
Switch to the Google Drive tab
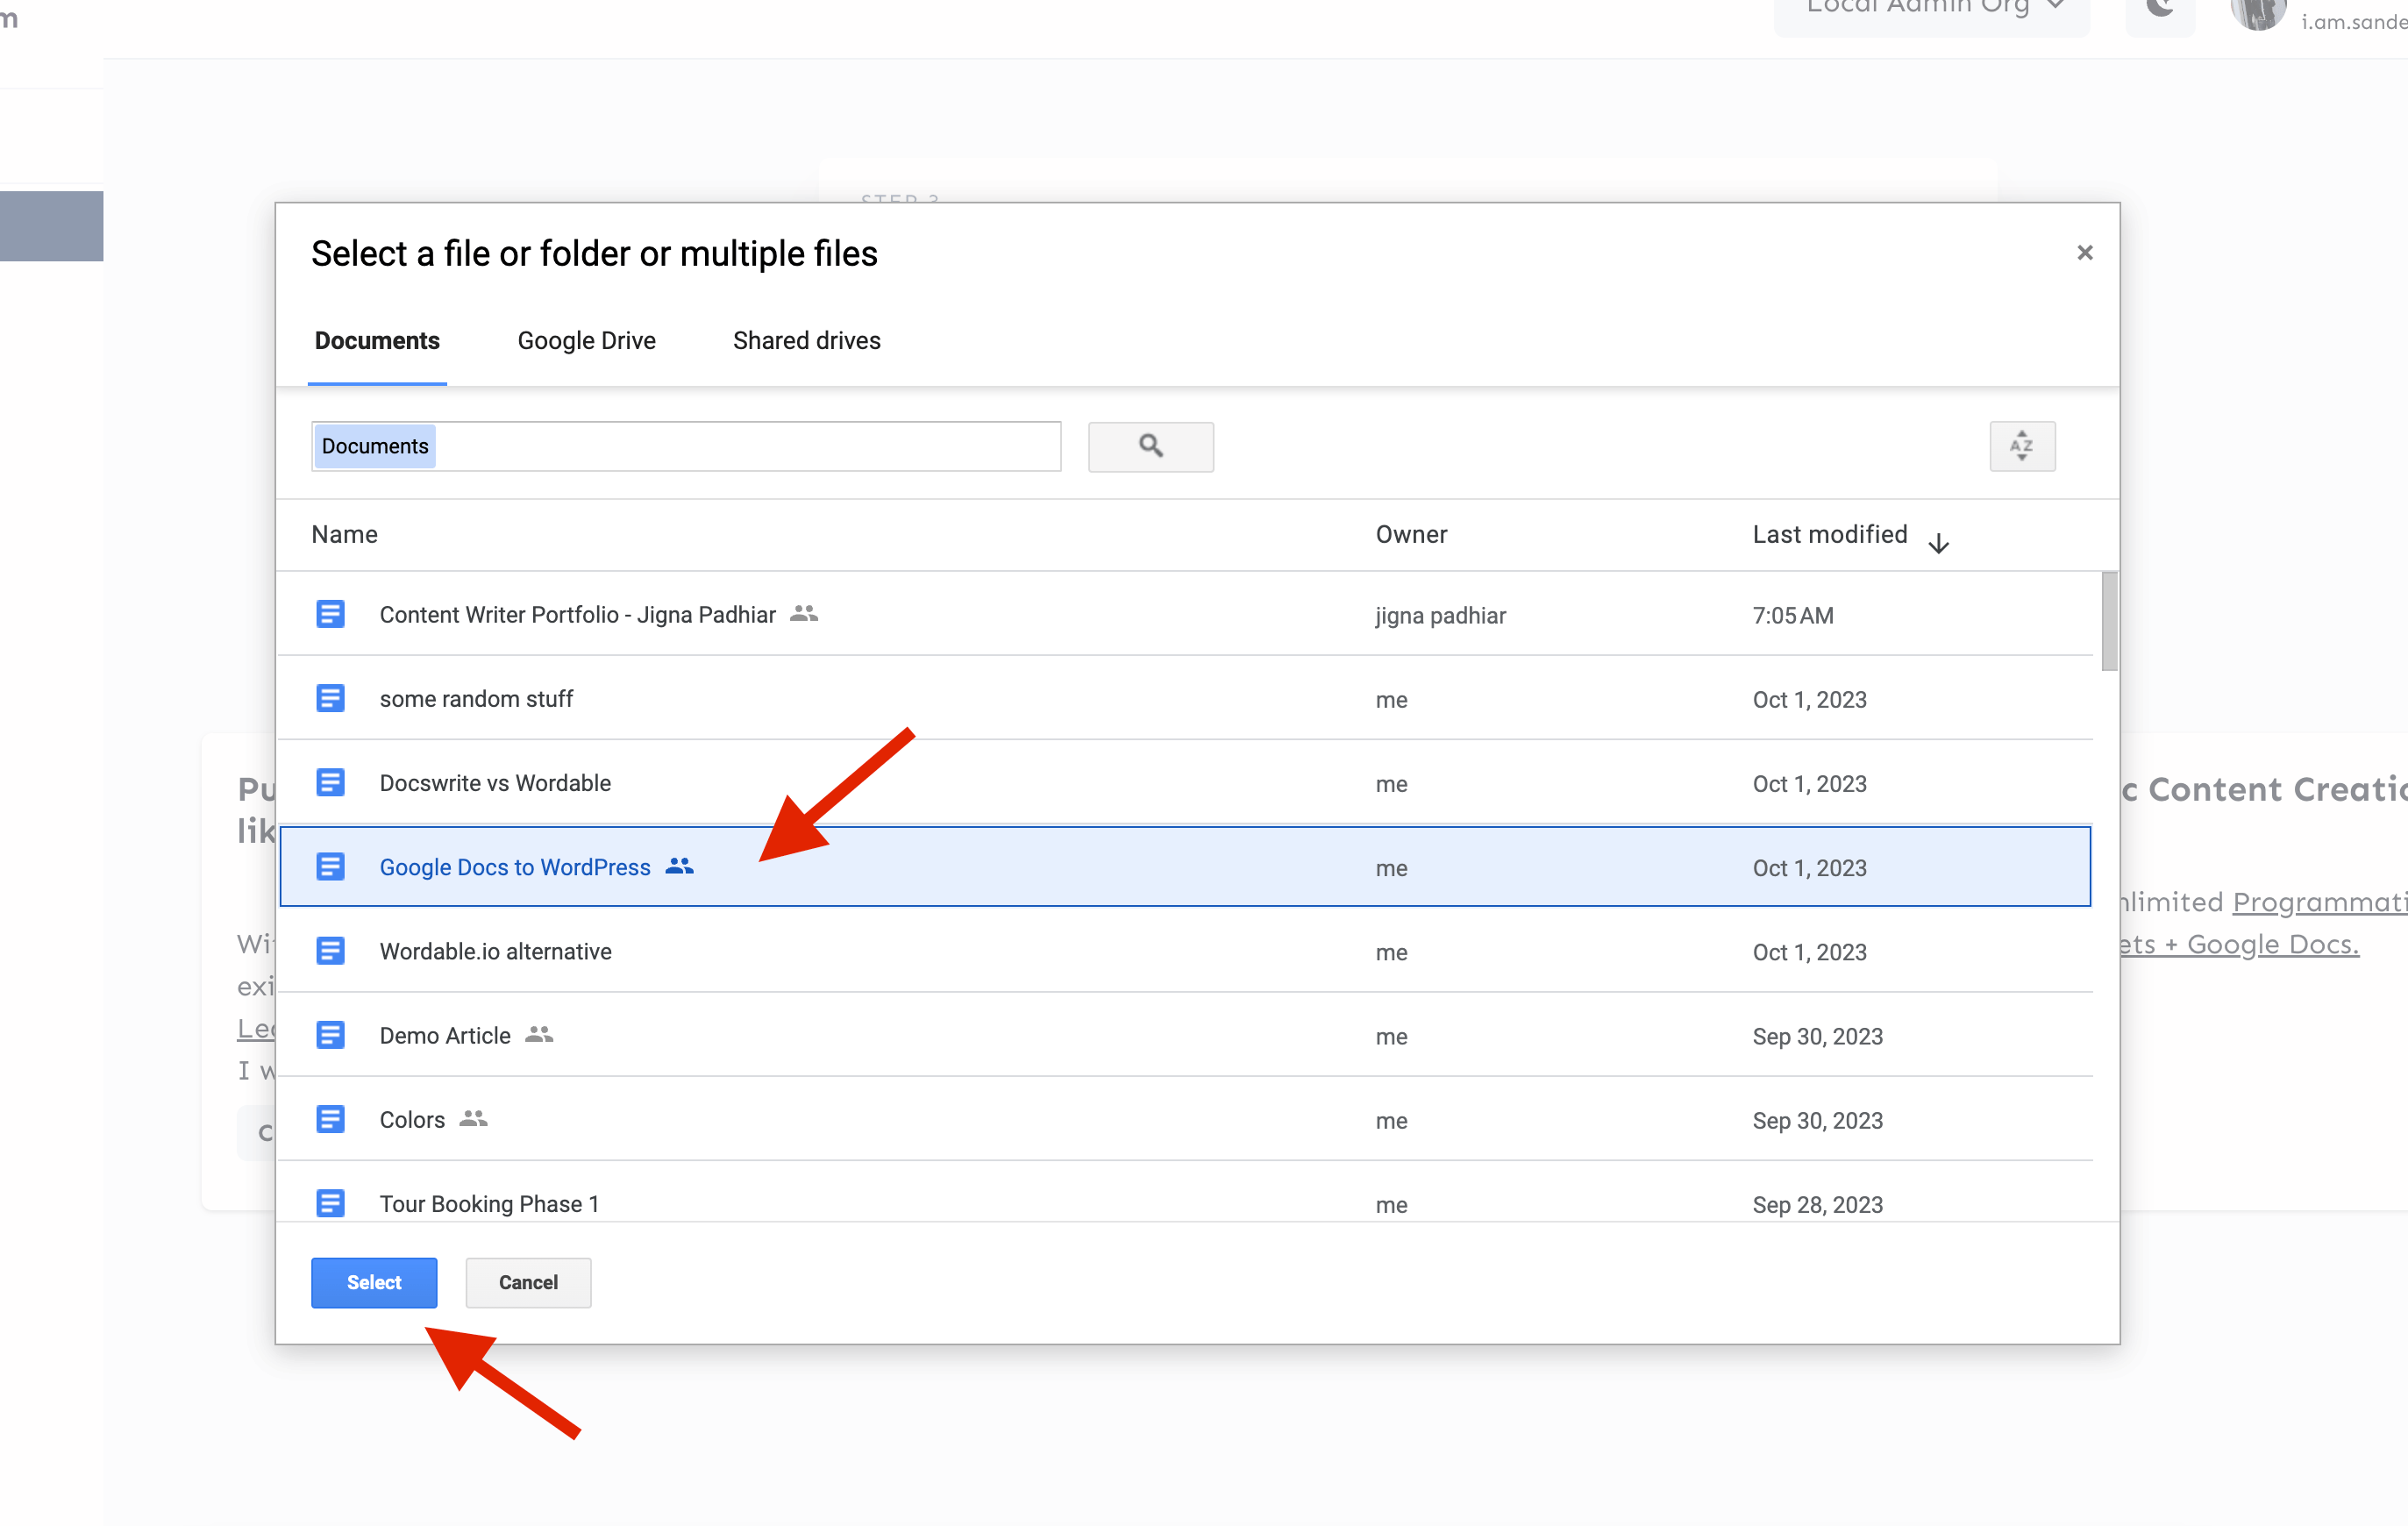(586, 340)
